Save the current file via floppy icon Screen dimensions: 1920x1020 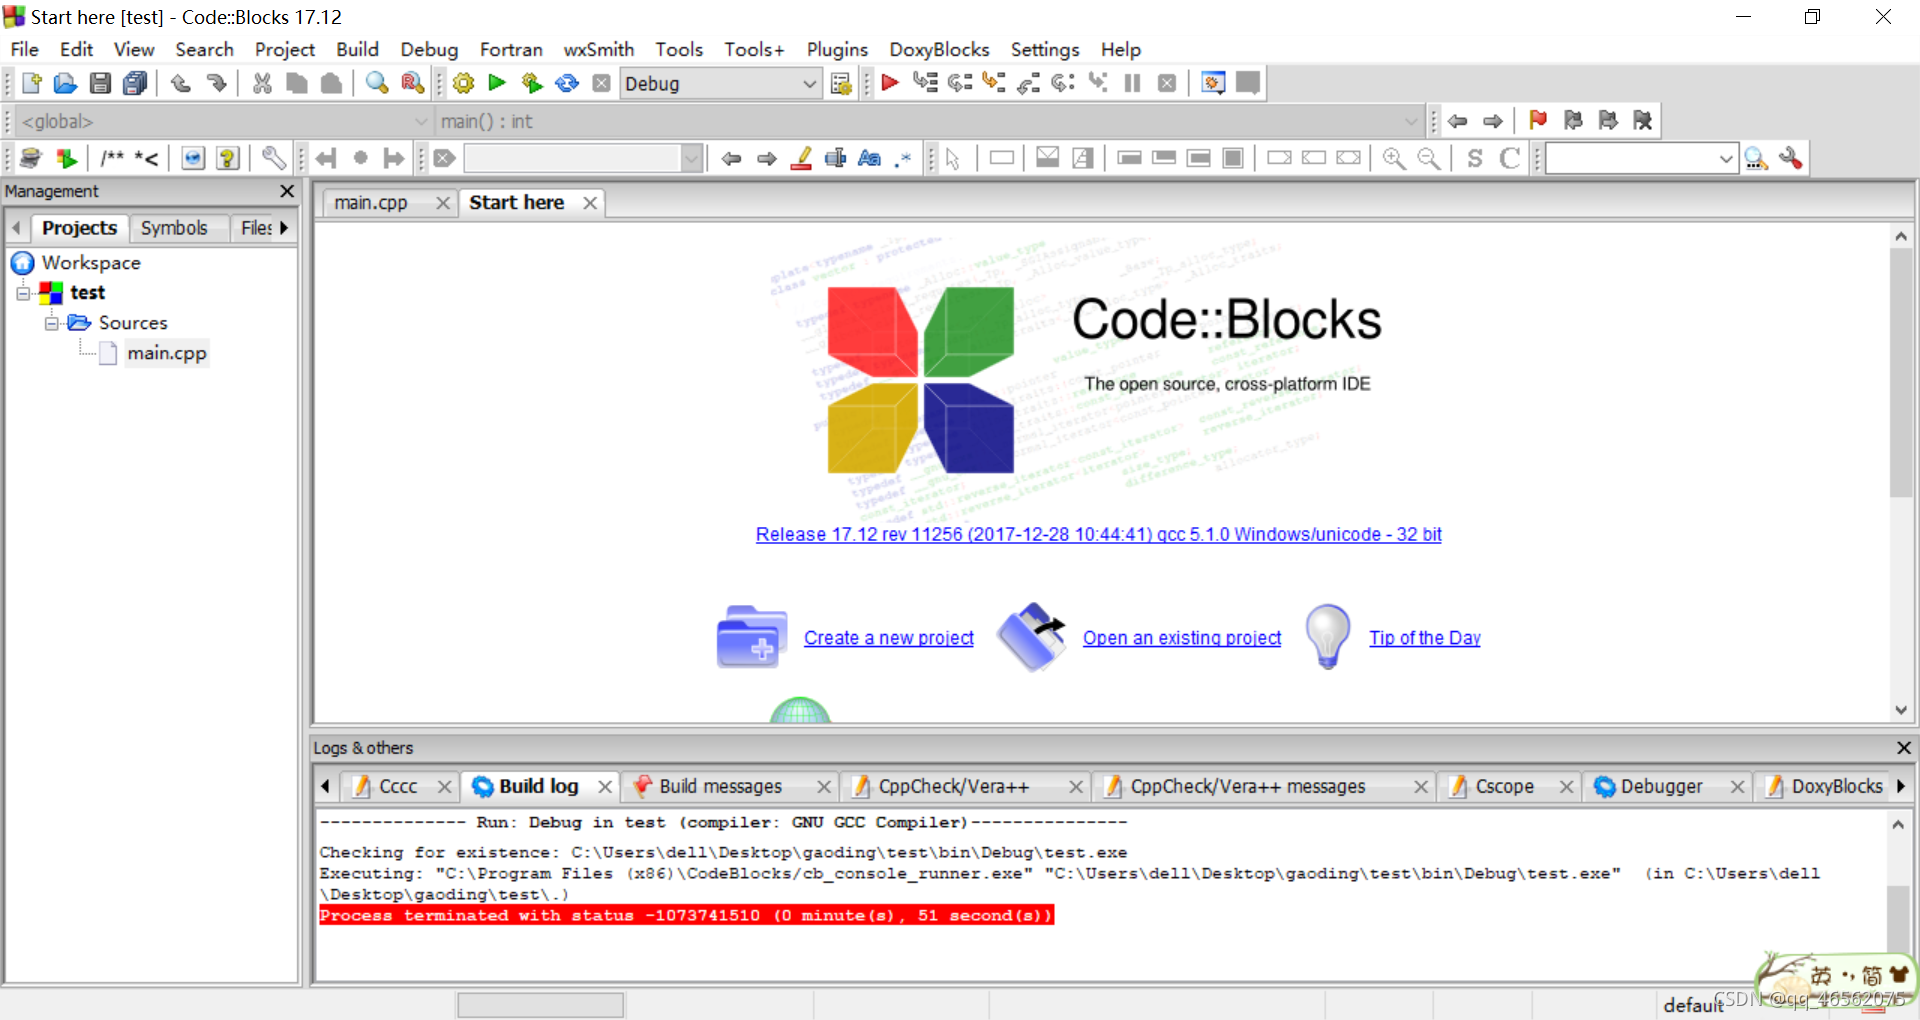pos(100,83)
